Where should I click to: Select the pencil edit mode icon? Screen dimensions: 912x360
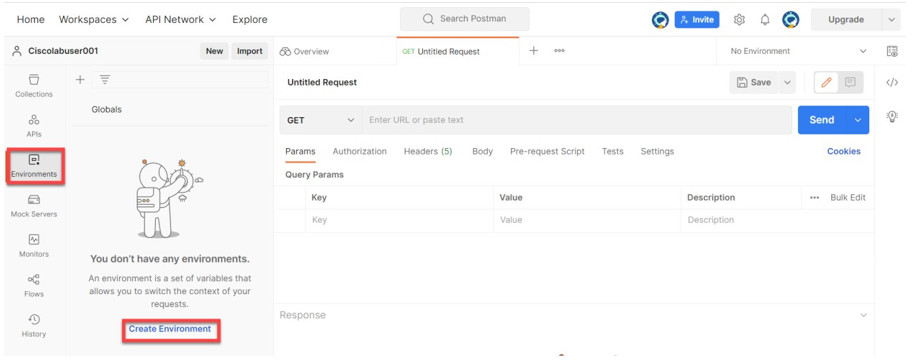[x=826, y=83]
